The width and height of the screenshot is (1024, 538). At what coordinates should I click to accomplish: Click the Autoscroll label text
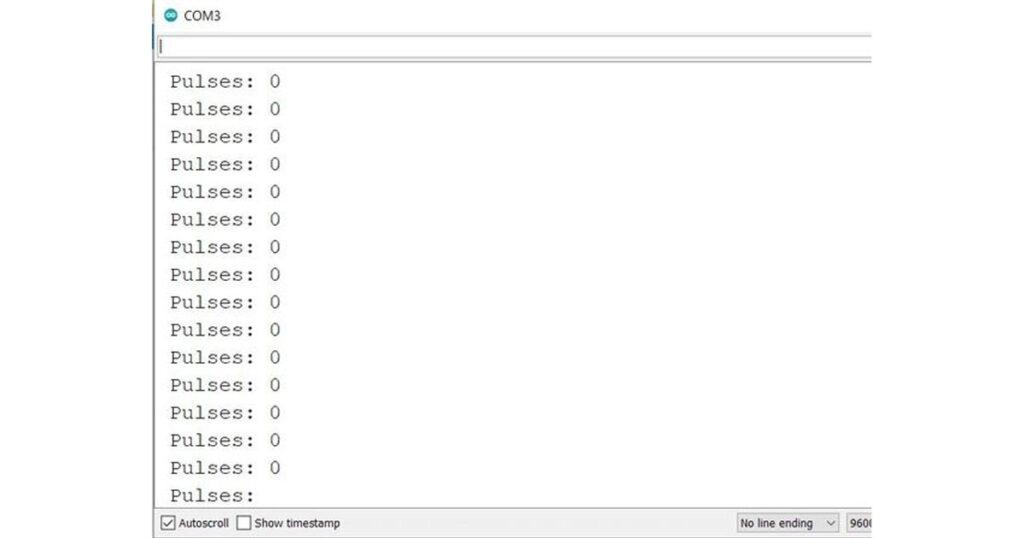pos(204,523)
